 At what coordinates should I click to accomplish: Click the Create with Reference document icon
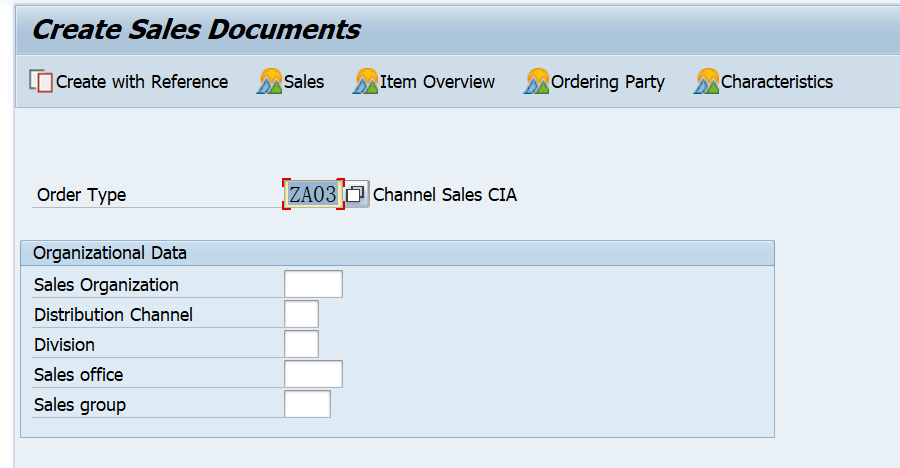(41, 82)
